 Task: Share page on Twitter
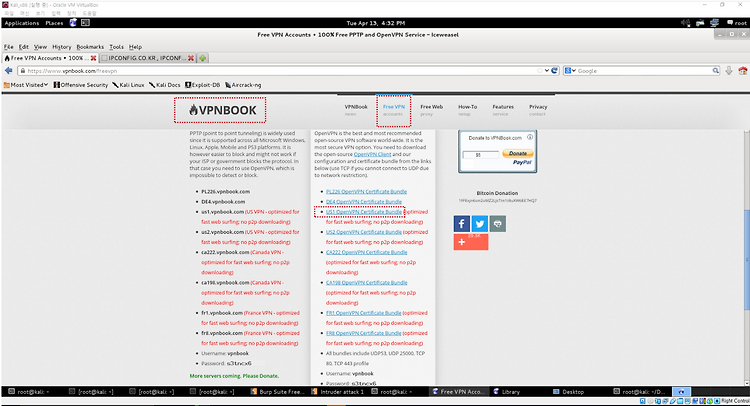coord(480,224)
